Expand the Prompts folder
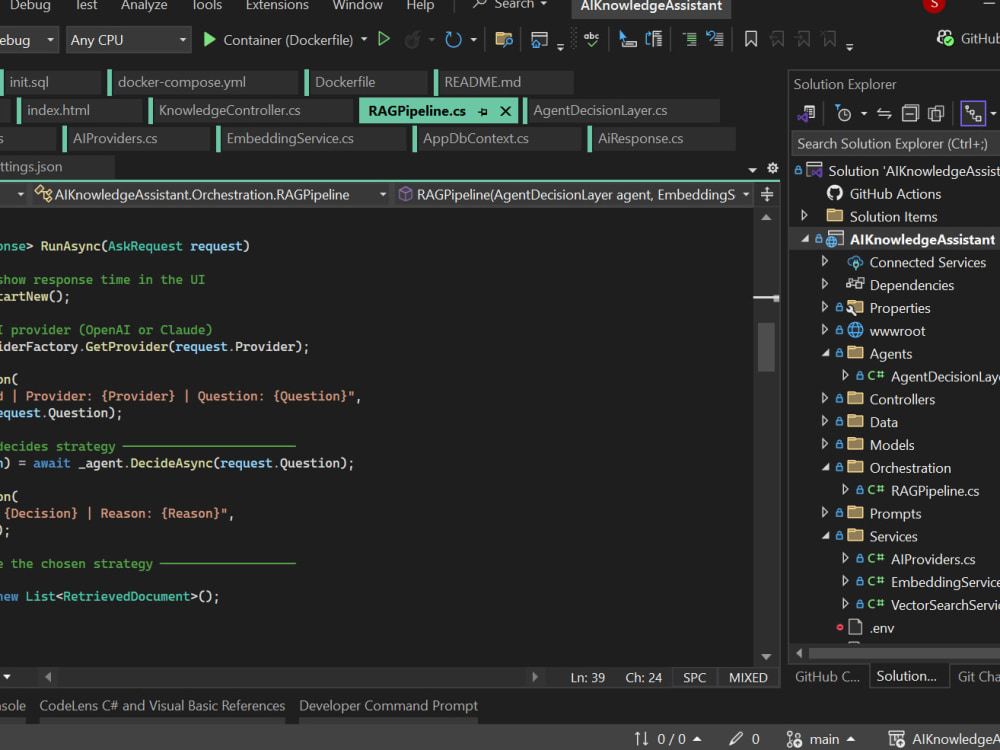The image size is (1000, 750). click(x=825, y=513)
